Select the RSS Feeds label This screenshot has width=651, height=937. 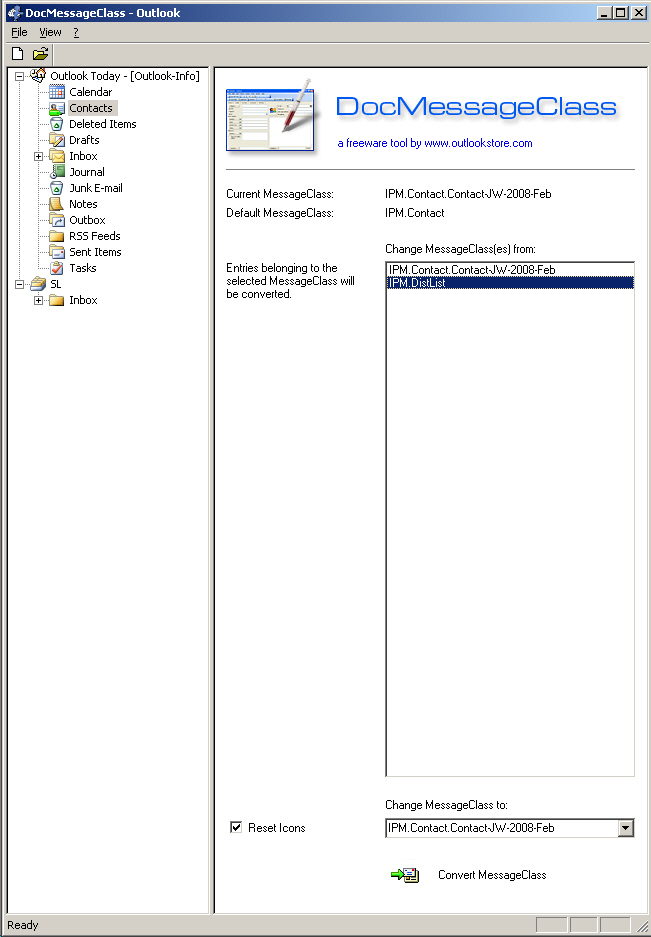95,236
